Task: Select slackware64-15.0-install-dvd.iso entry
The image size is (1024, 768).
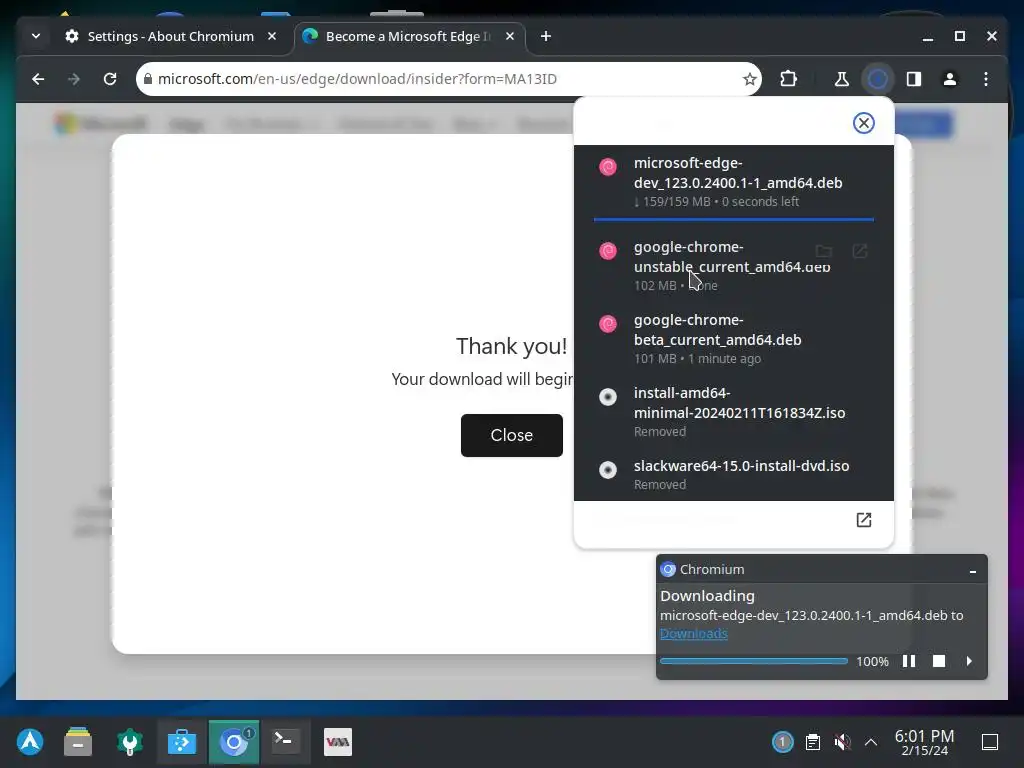Action: point(733,475)
